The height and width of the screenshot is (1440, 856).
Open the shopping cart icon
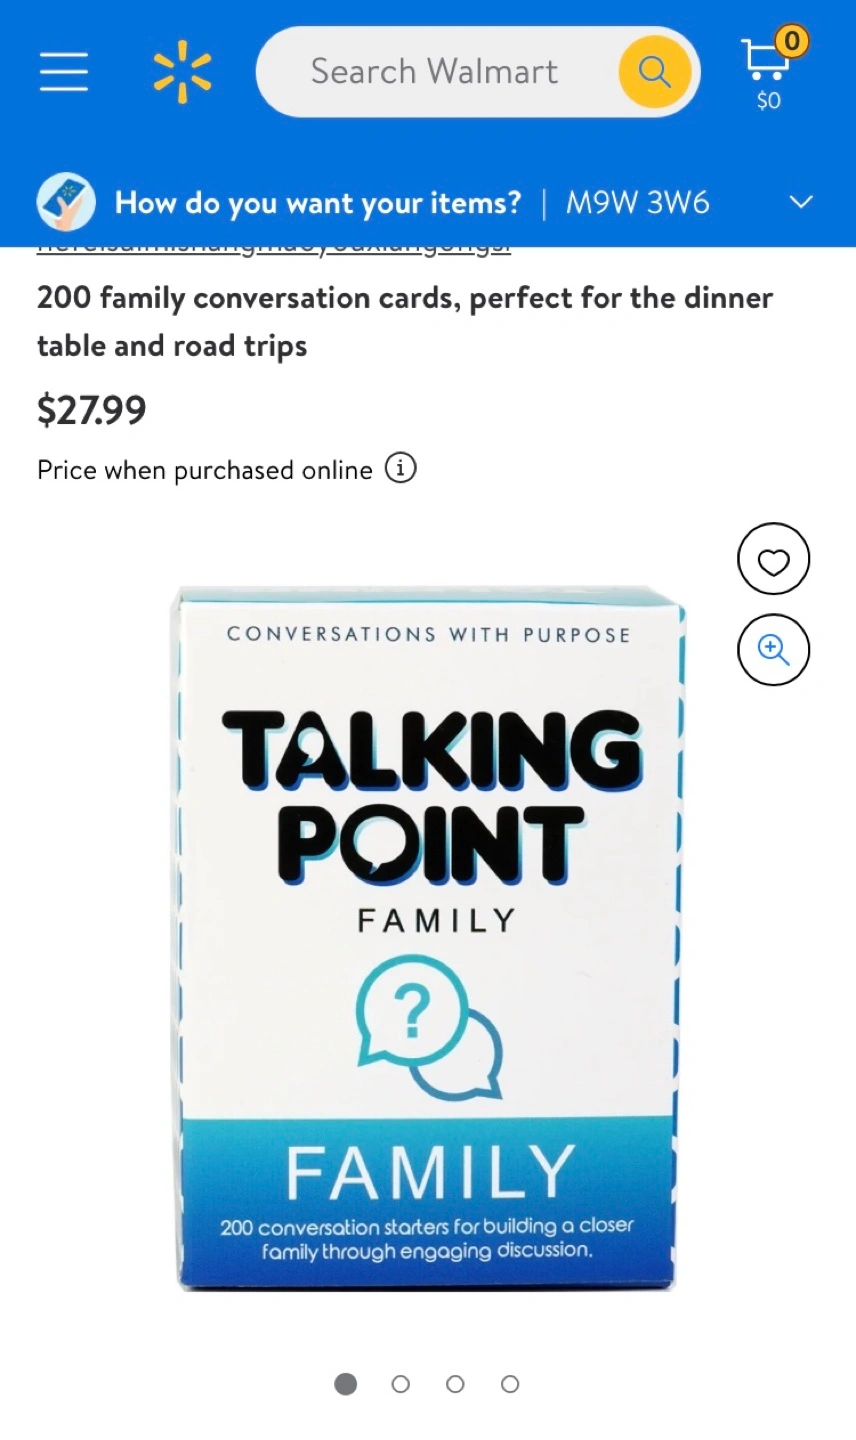coord(763,59)
